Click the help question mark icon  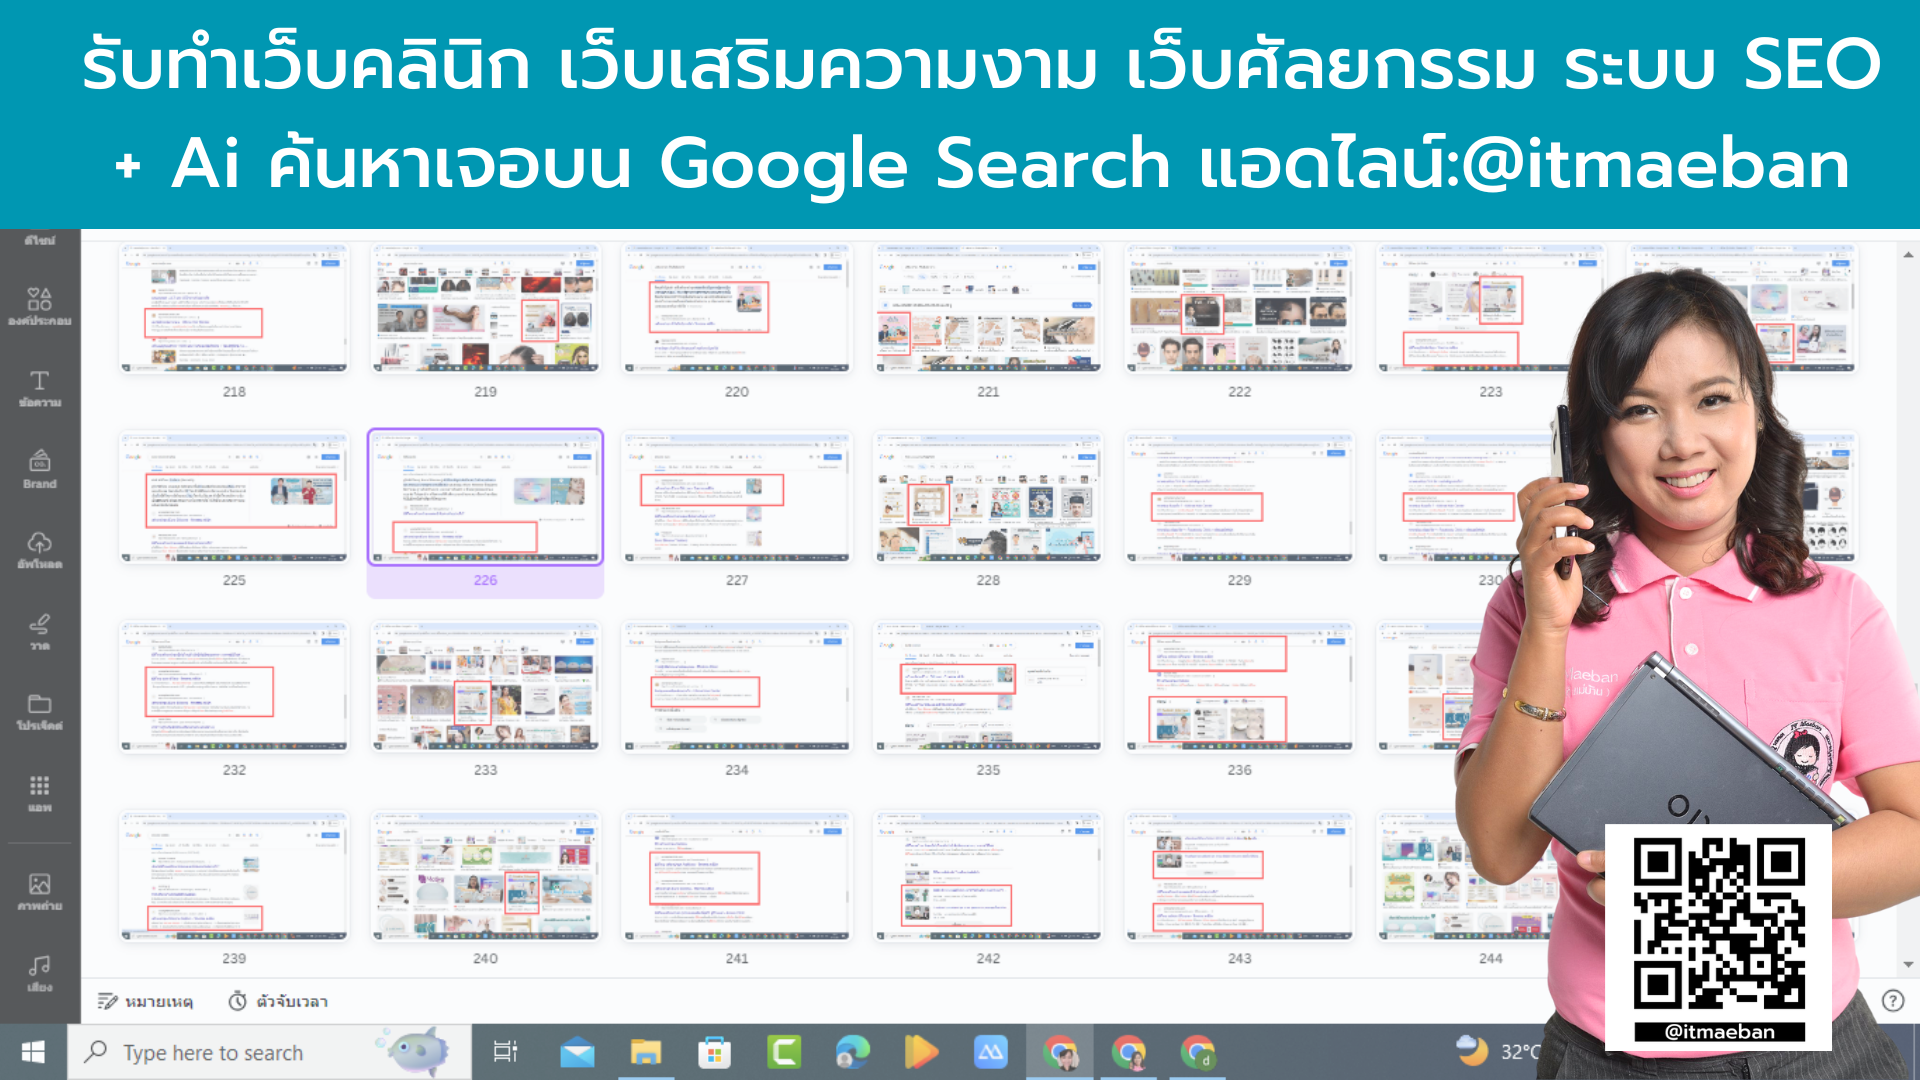1893,1001
